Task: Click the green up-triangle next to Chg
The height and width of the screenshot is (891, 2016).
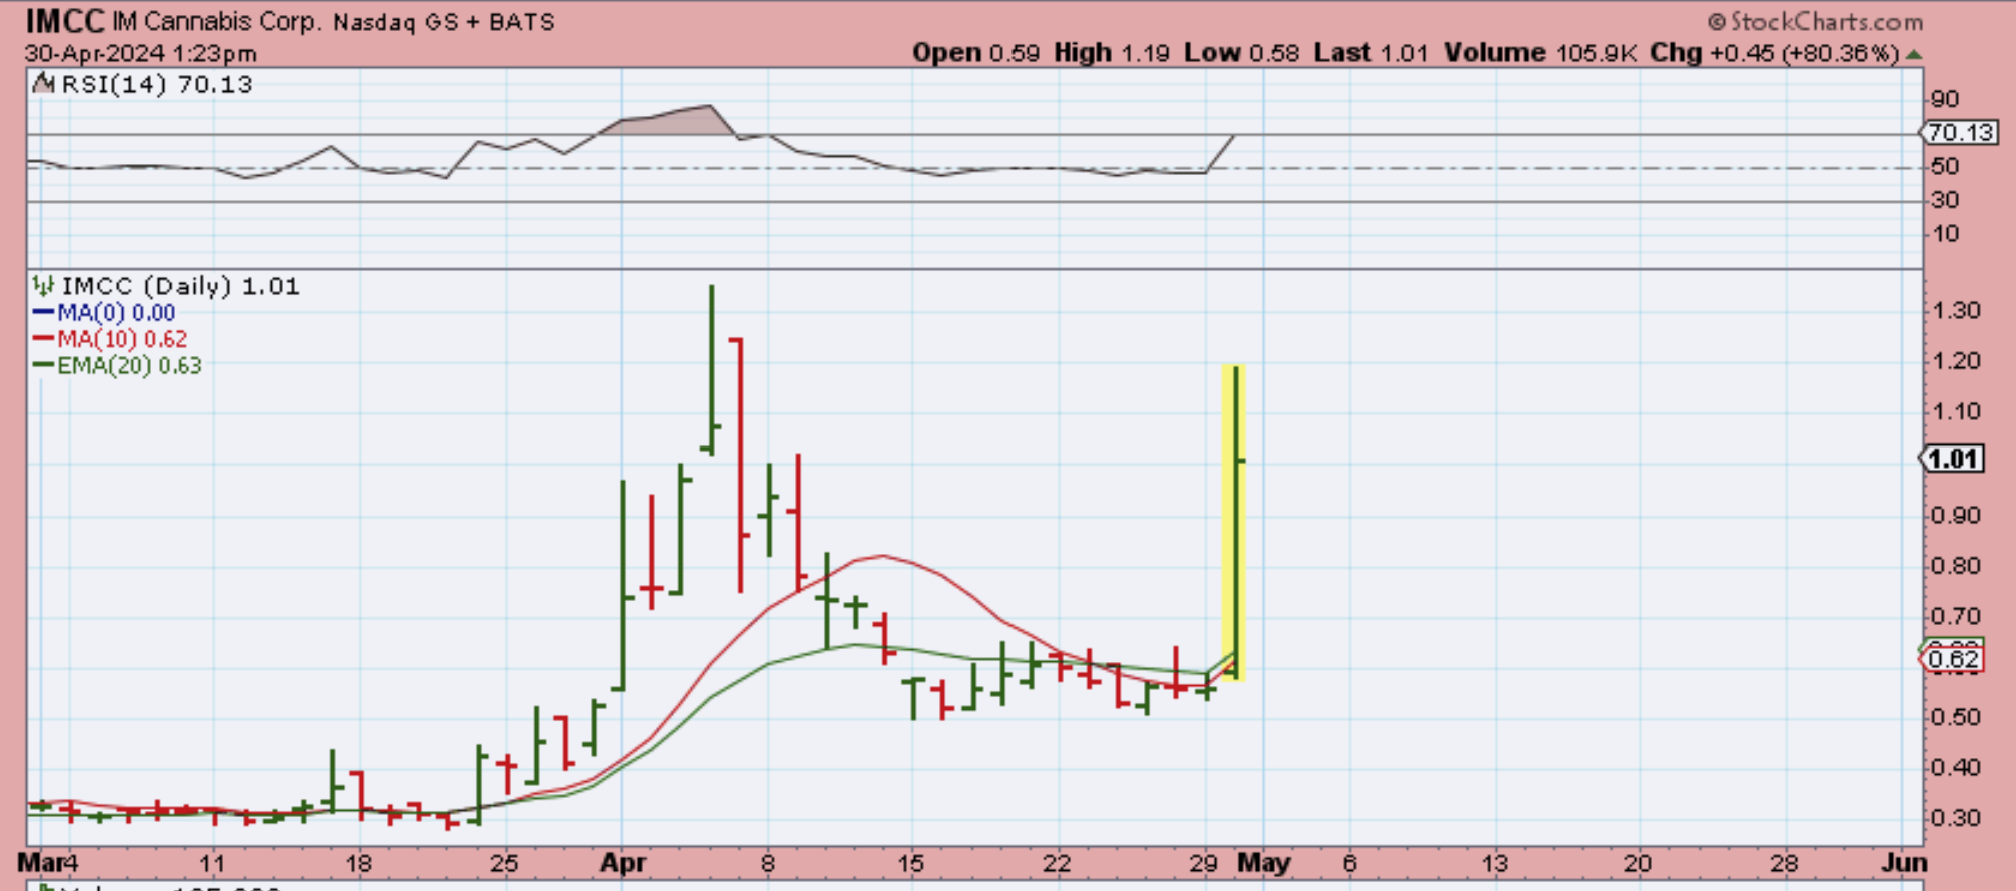Action: click(1914, 54)
